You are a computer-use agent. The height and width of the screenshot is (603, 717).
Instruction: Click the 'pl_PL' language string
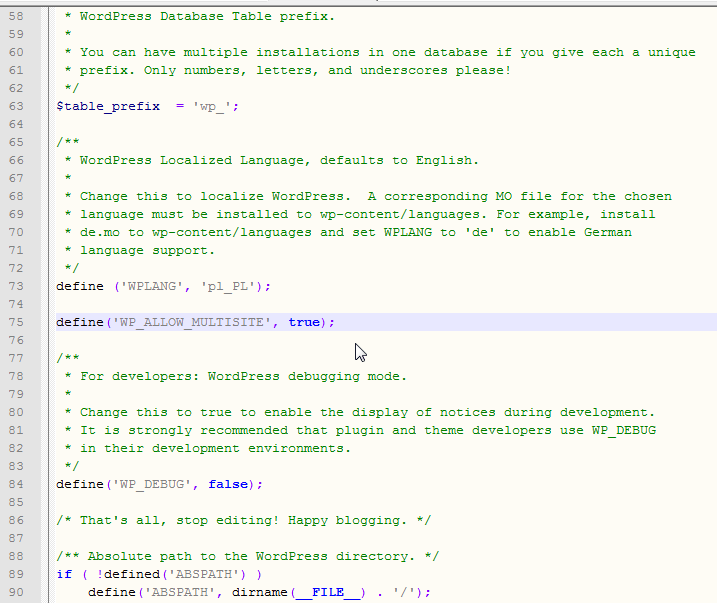pyautogui.click(x=228, y=287)
